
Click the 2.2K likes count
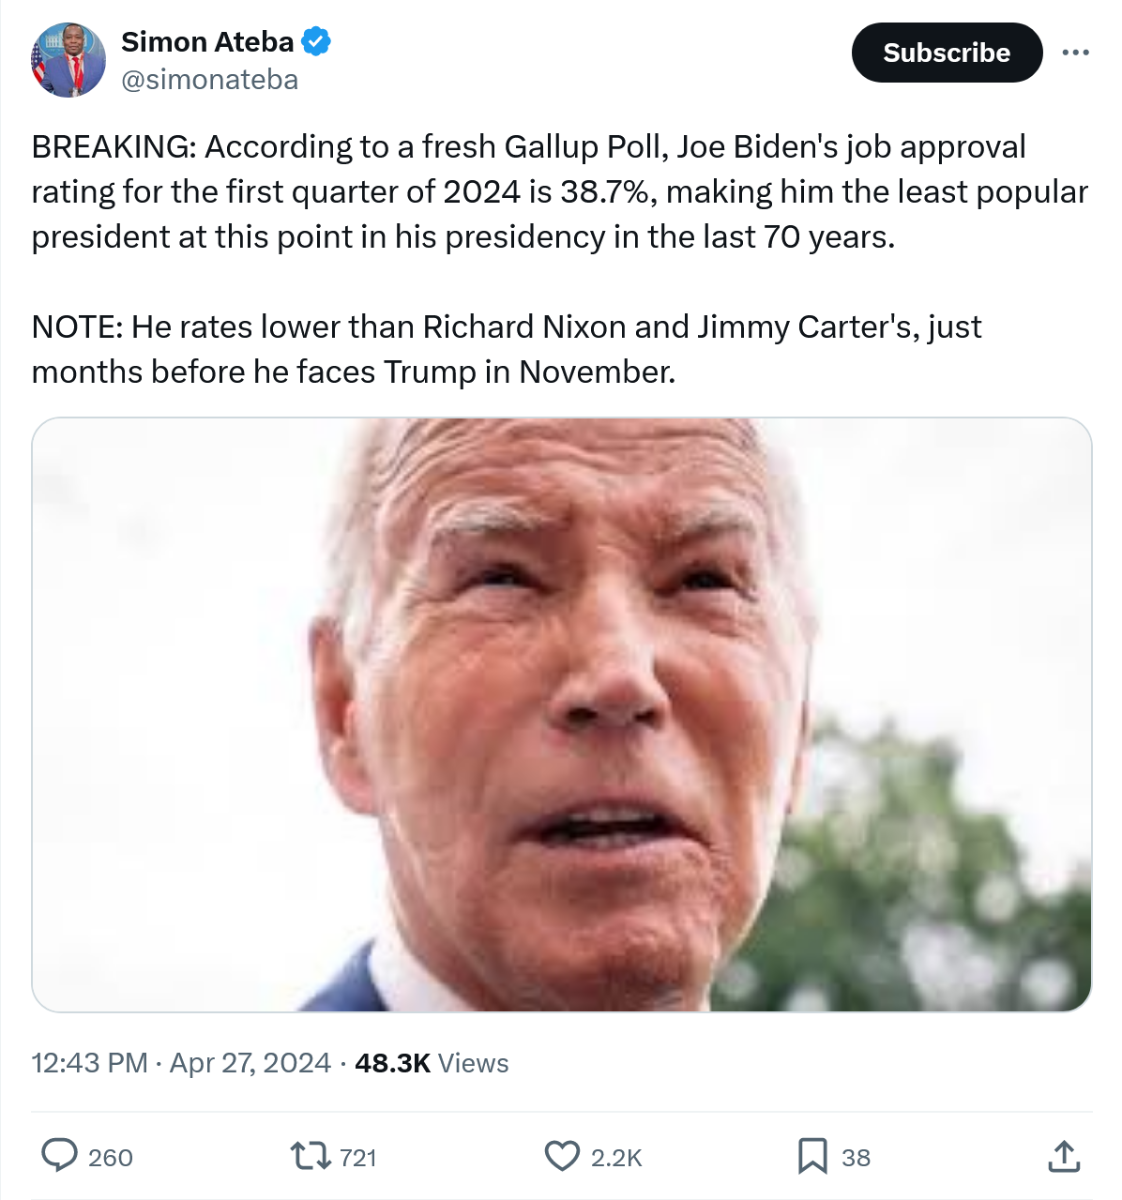click(616, 1158)
